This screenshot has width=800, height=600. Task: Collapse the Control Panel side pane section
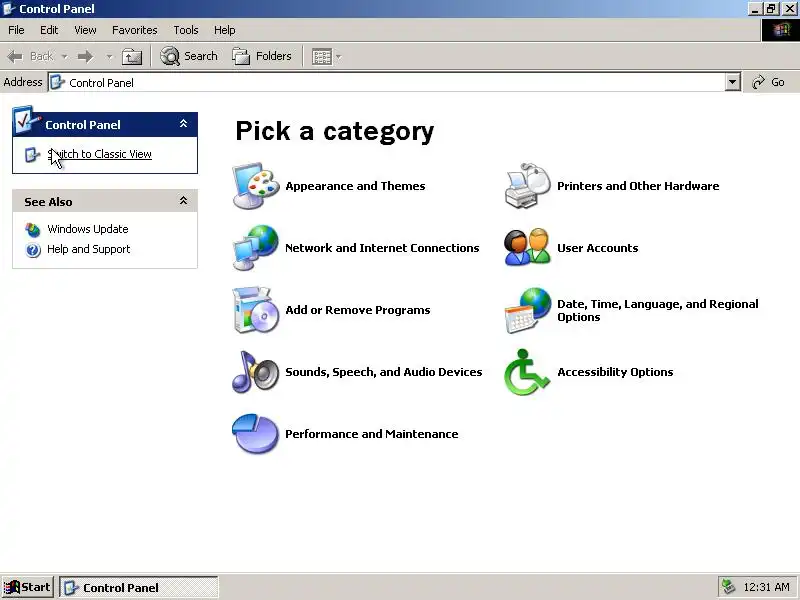183,123
